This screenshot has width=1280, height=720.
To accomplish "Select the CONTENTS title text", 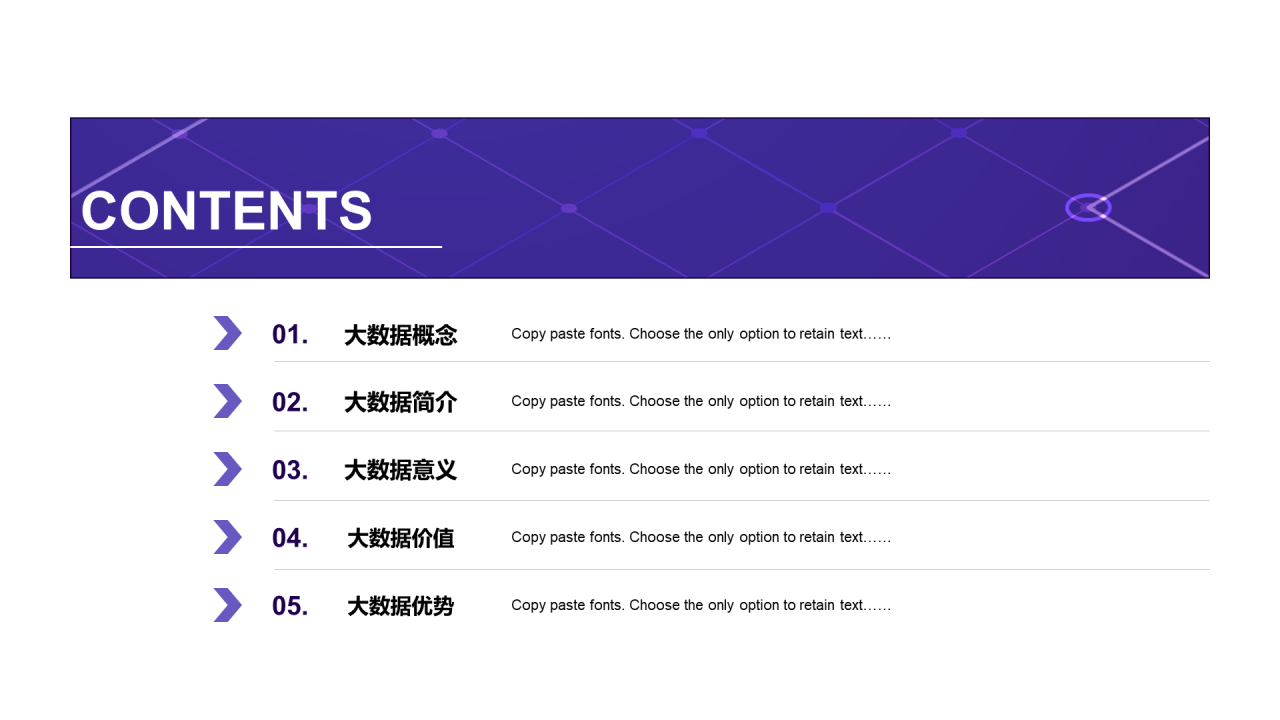I will [227, 211].
